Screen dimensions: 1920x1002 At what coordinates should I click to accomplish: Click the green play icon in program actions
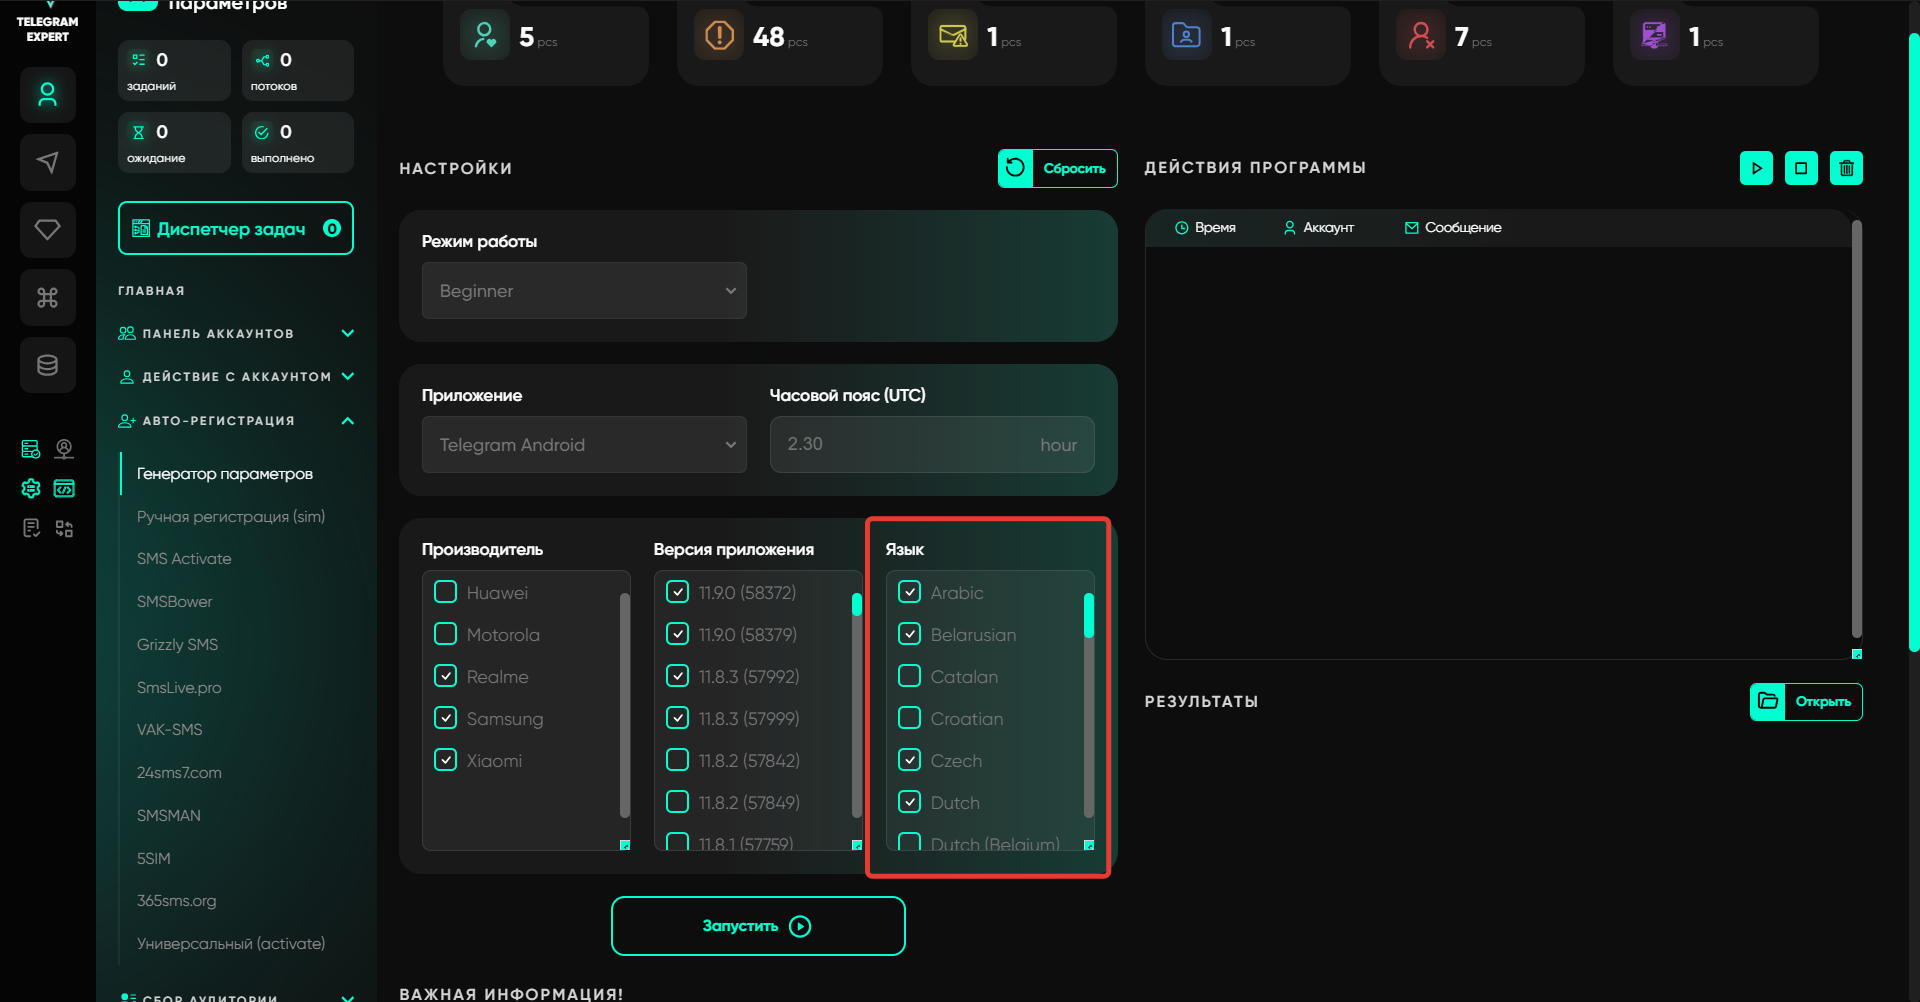[1756, 168]
